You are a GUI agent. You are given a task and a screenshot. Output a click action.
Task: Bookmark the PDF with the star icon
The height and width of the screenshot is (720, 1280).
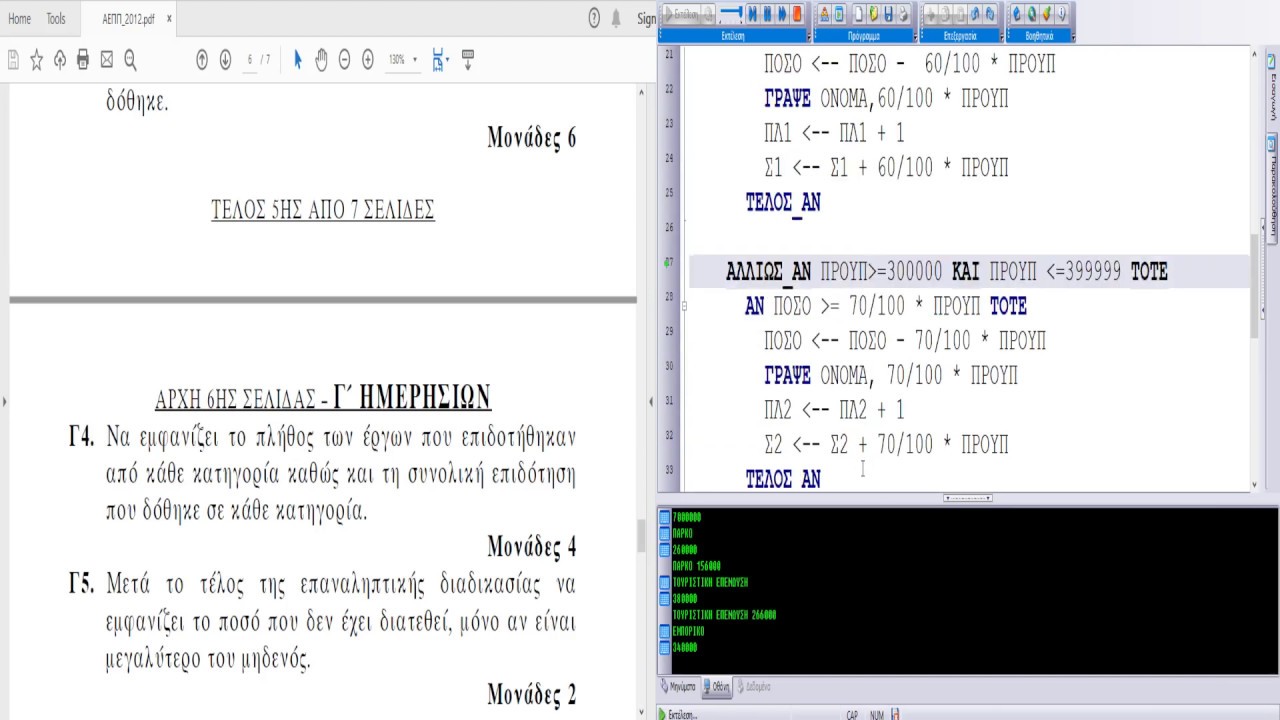tap(36, 60)
